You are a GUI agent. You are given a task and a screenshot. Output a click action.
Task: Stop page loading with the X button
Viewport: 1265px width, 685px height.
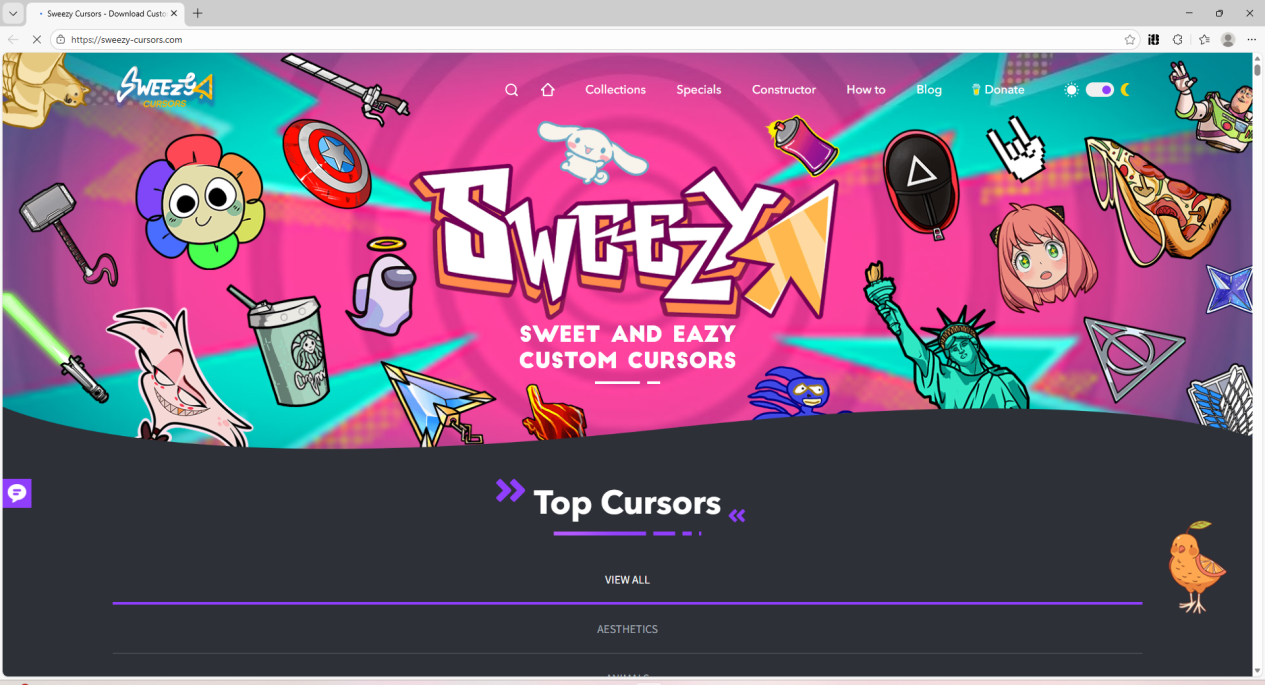[x=36, y=40]
